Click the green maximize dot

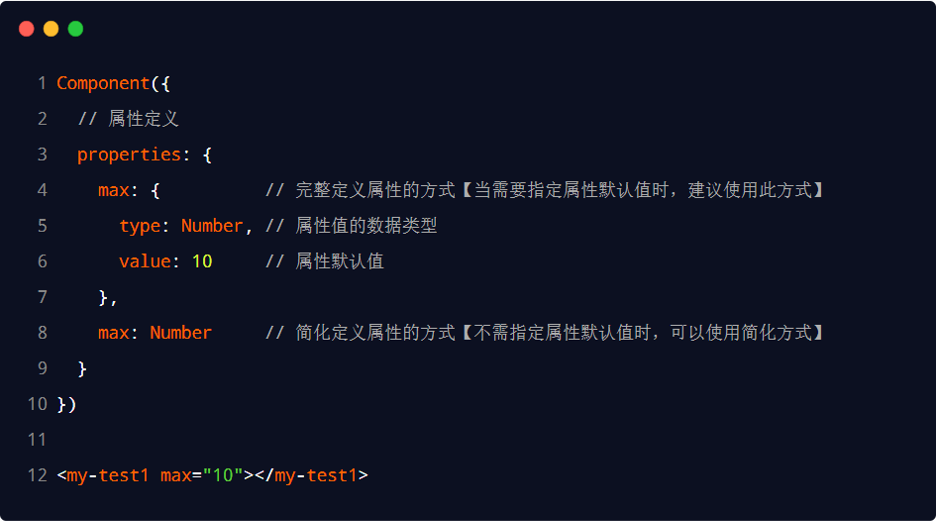click(x=75, y=29)
